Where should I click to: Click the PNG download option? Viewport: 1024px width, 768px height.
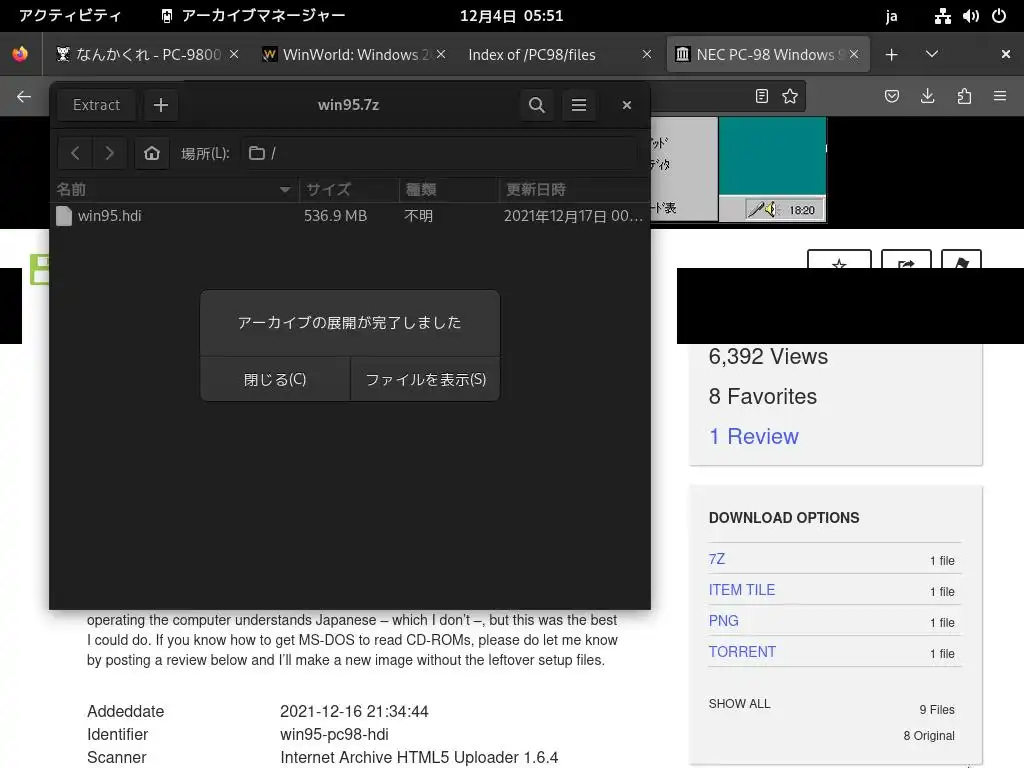coord(724,620)
